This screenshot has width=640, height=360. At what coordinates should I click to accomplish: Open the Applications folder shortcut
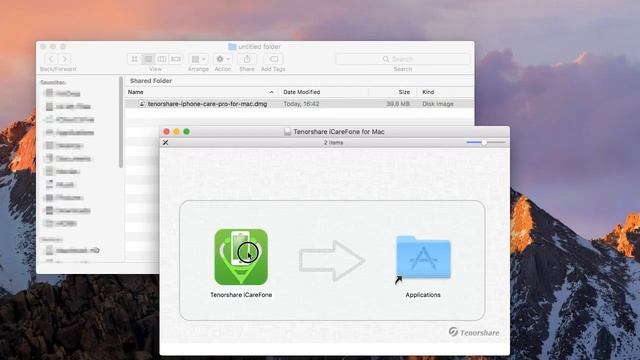423,258
